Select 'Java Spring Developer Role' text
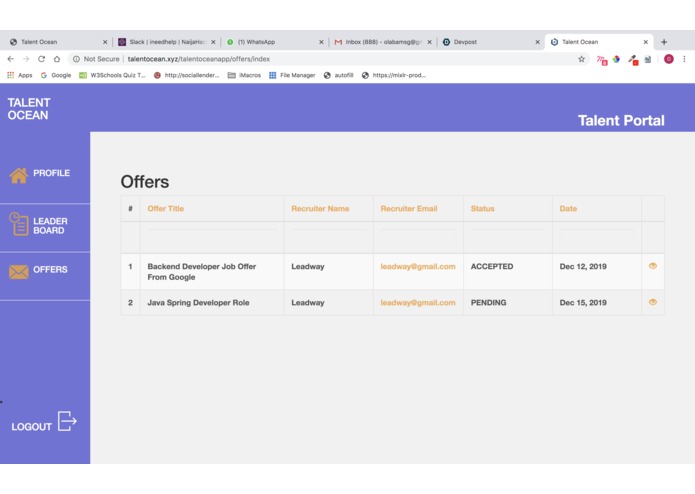Viewport: 695px width, 494px height. coord(198,303)
